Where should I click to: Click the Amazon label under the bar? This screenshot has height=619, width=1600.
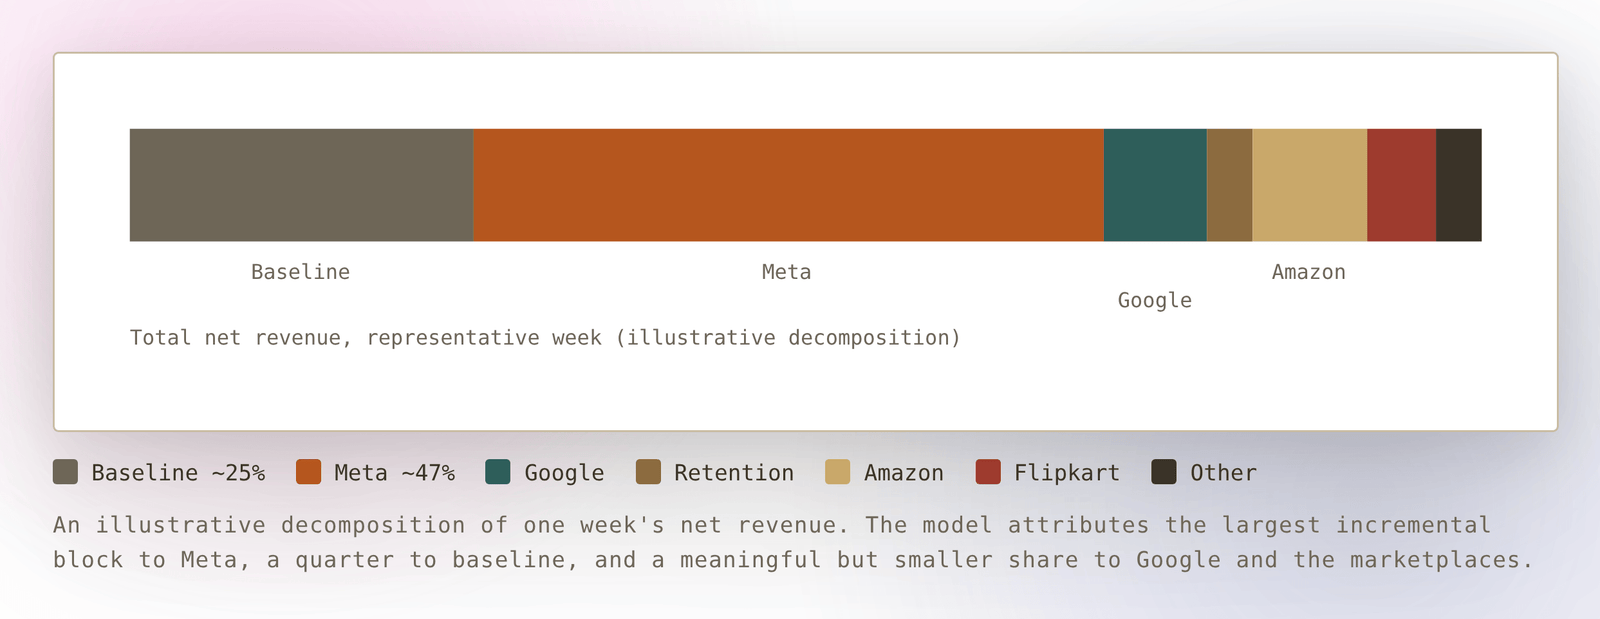point(1308,272)
